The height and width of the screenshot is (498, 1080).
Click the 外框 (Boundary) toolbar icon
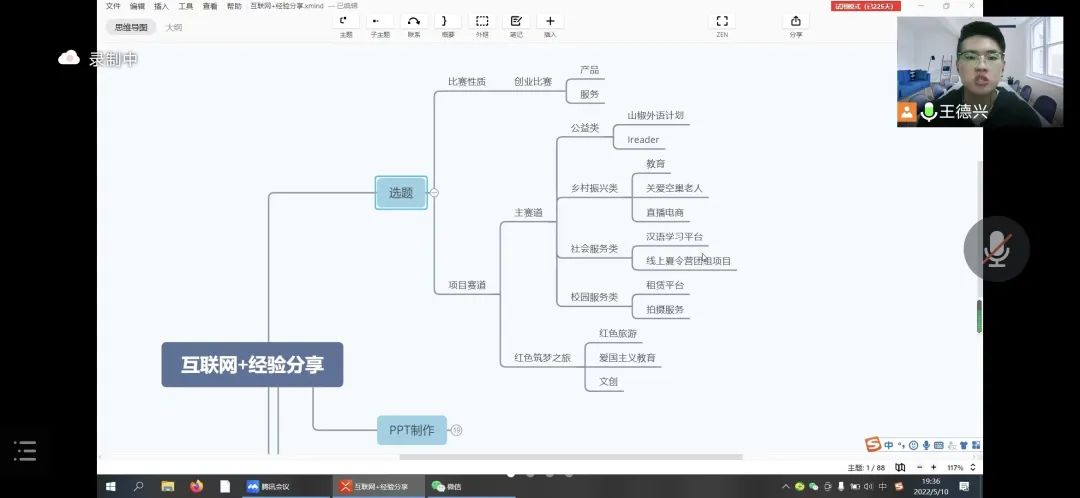[482, 21]
